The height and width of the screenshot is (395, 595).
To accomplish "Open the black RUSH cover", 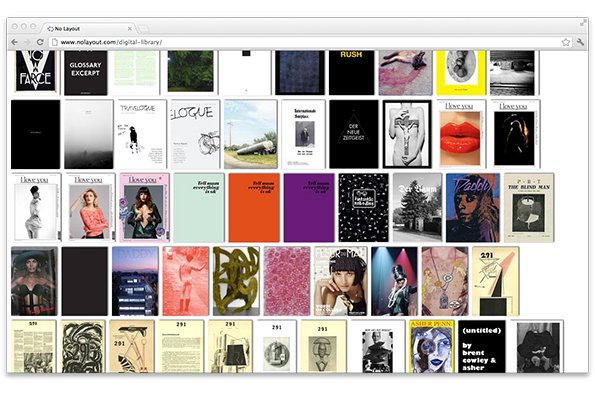I will pos(351,72).
